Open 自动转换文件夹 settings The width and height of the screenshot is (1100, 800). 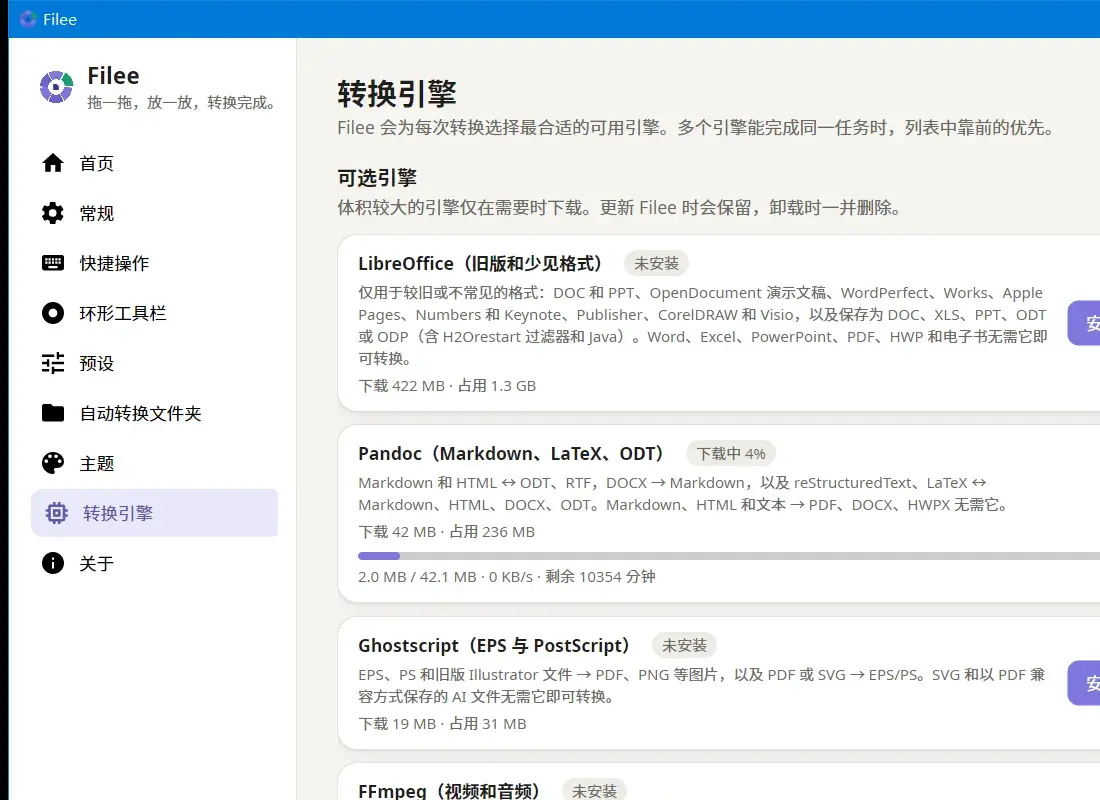coord(154,413)
